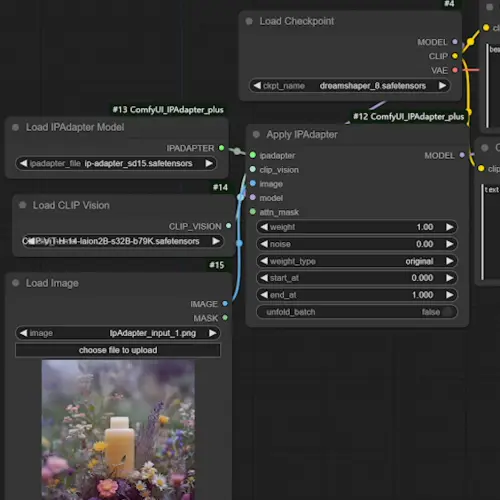This screenshot has width=500, height=500.
Task: Click the #14 node ID badge
Action: coord(220,187)
